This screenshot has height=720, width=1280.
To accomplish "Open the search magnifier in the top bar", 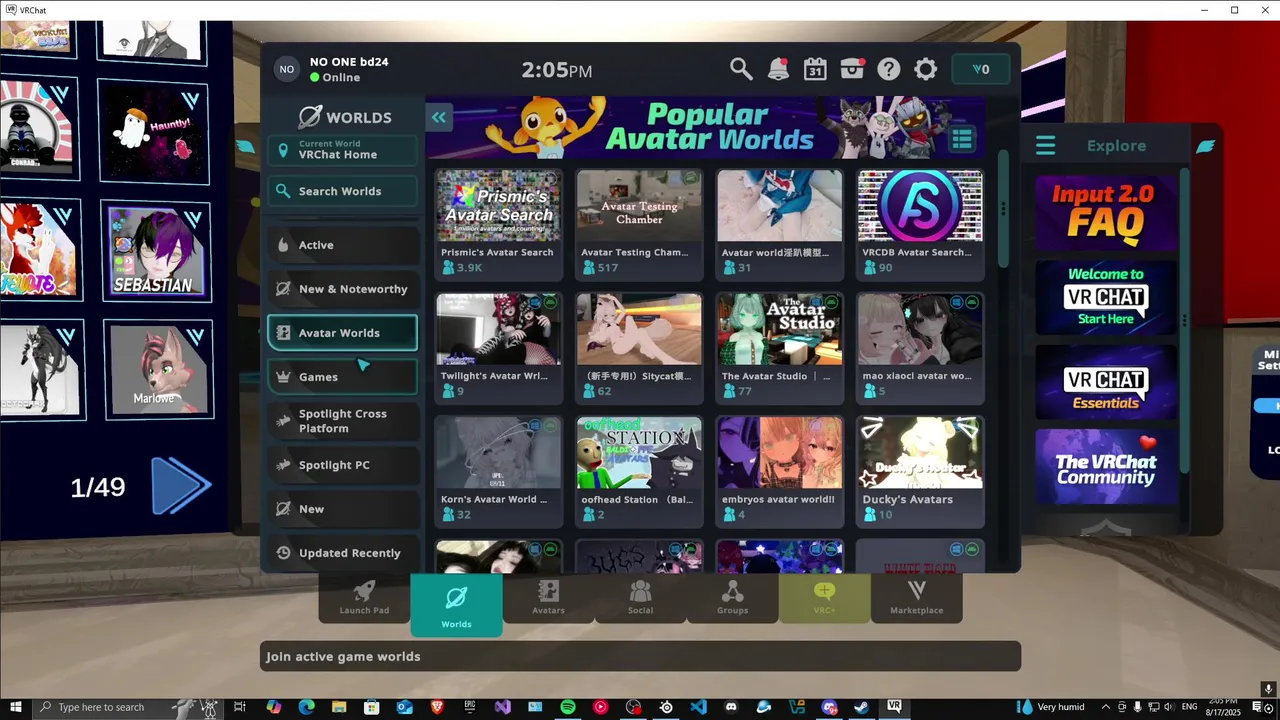I will [741, 69].
